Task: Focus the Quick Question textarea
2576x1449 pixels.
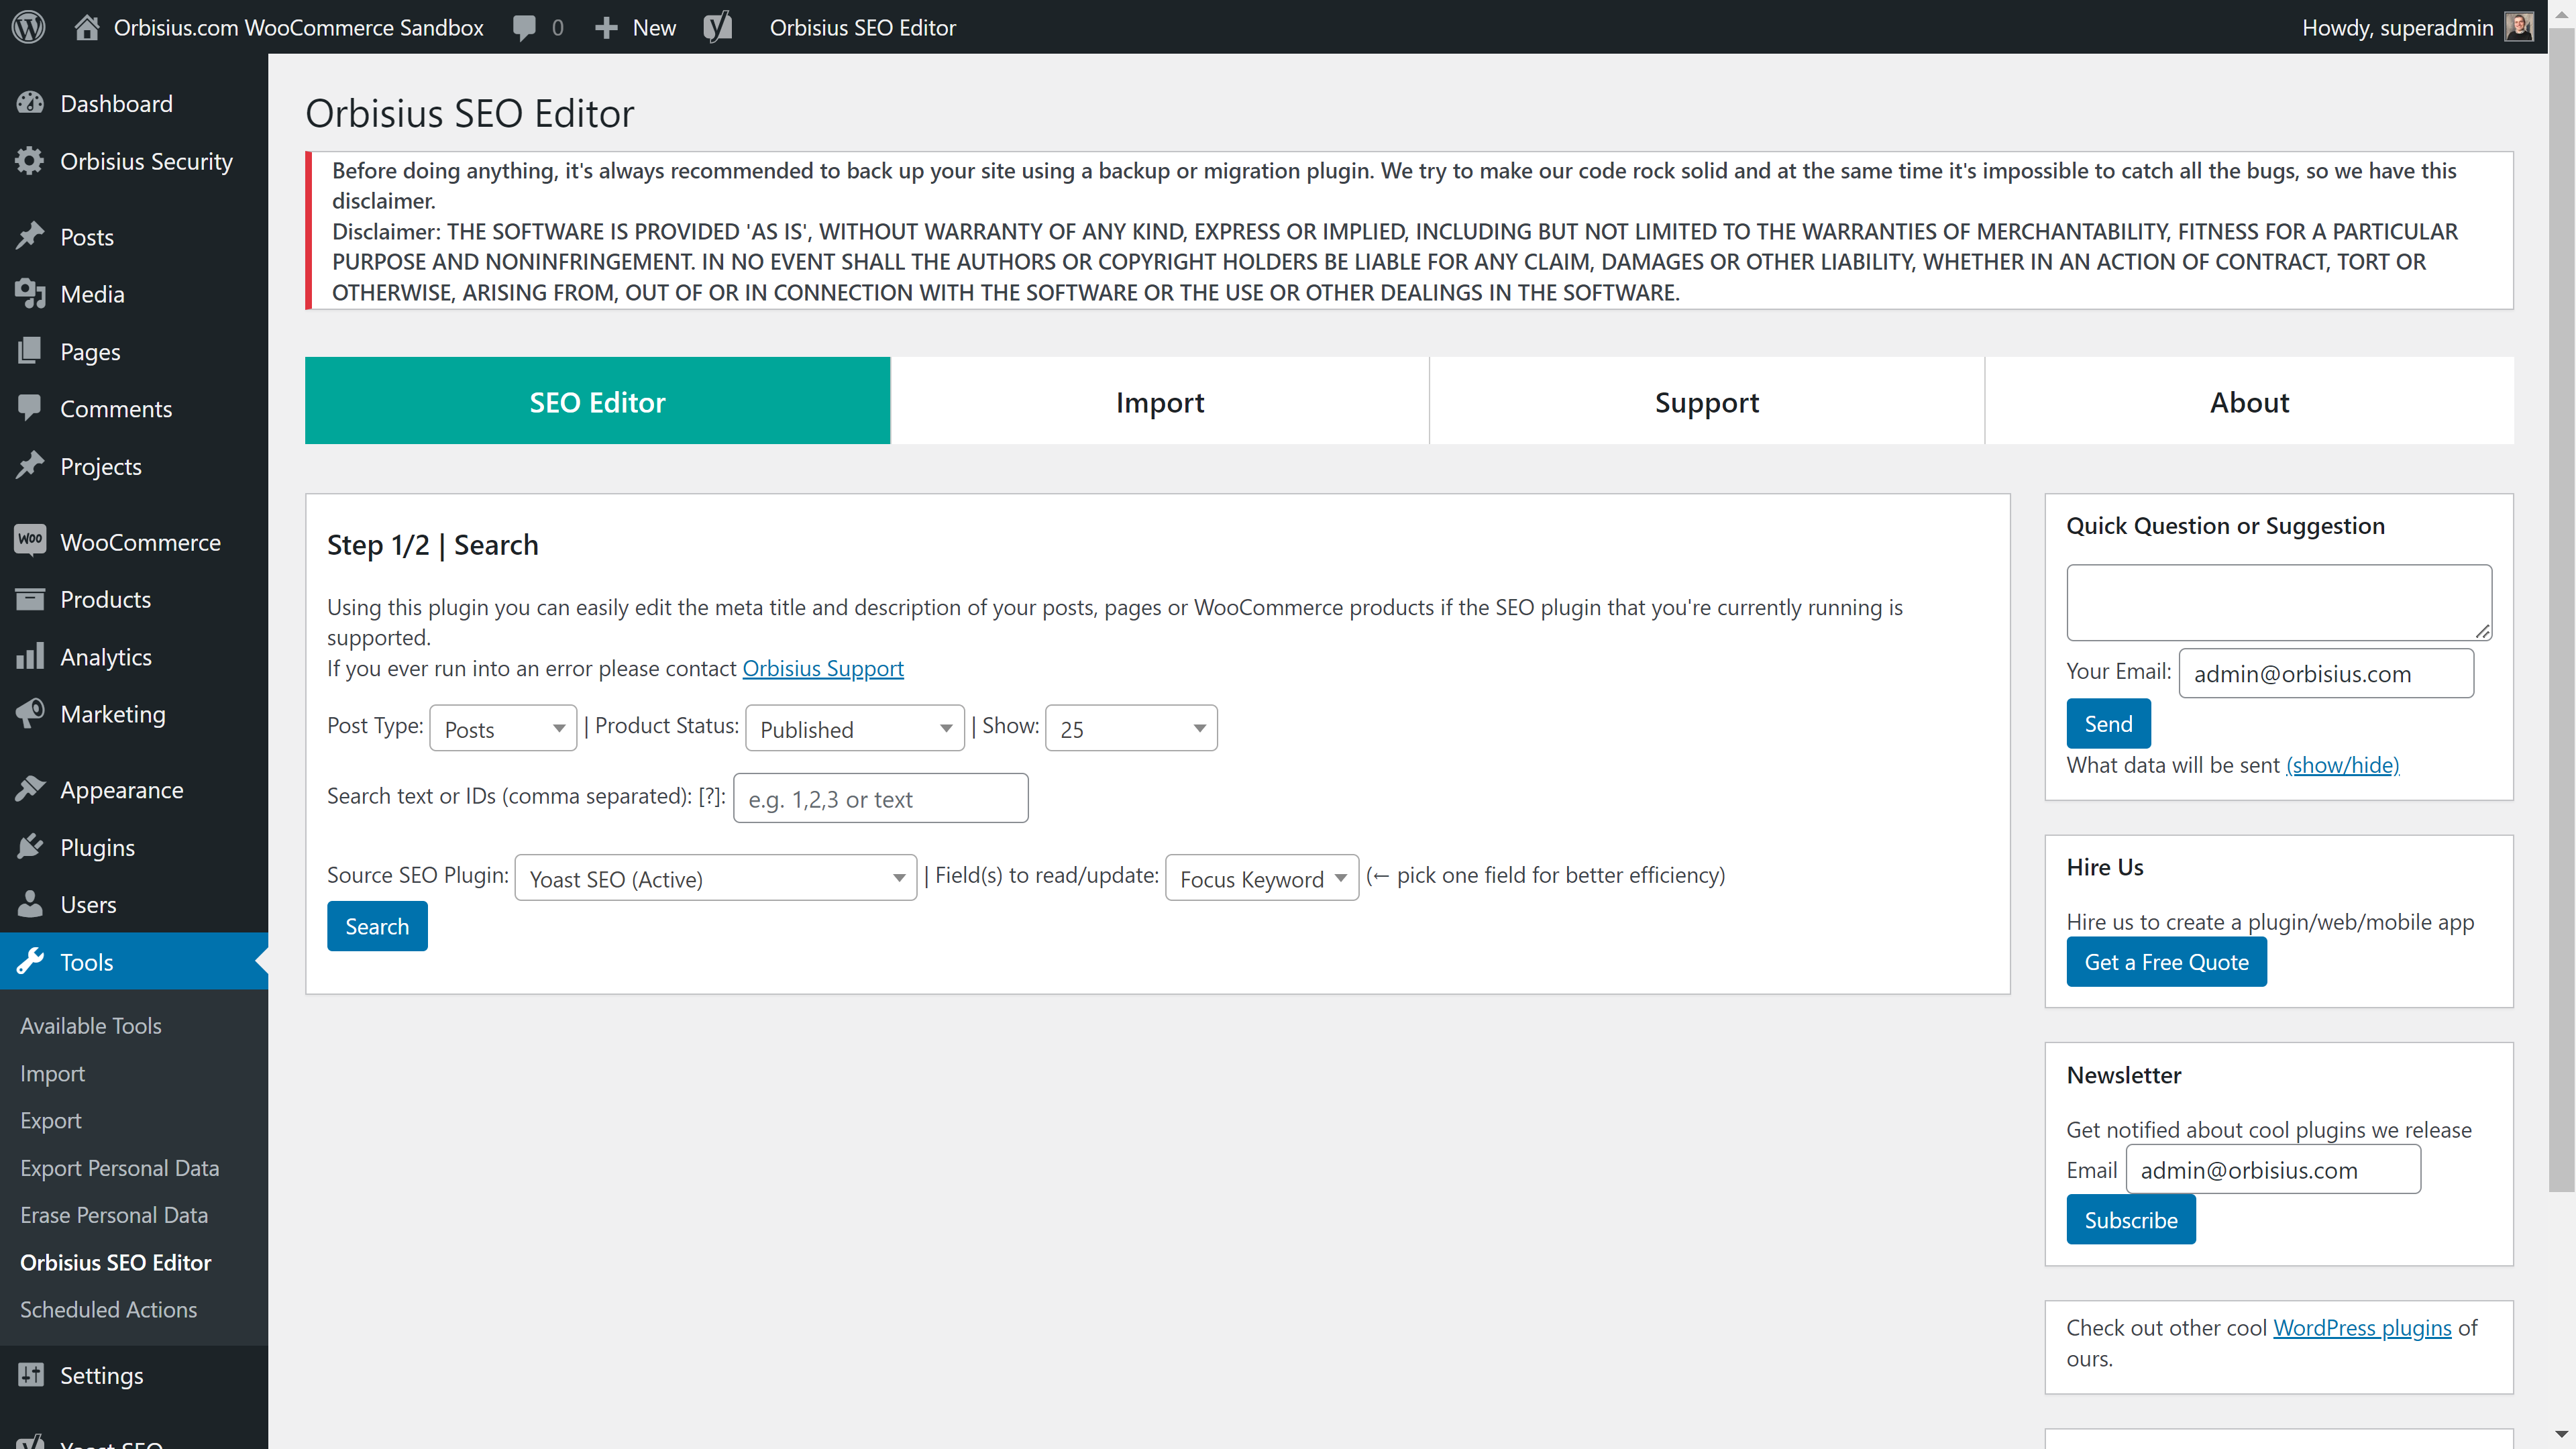Action: point(2279,602)
